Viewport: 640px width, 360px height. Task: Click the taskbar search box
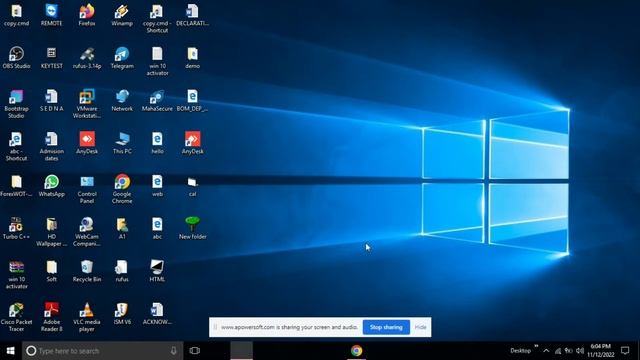[102, 351]
